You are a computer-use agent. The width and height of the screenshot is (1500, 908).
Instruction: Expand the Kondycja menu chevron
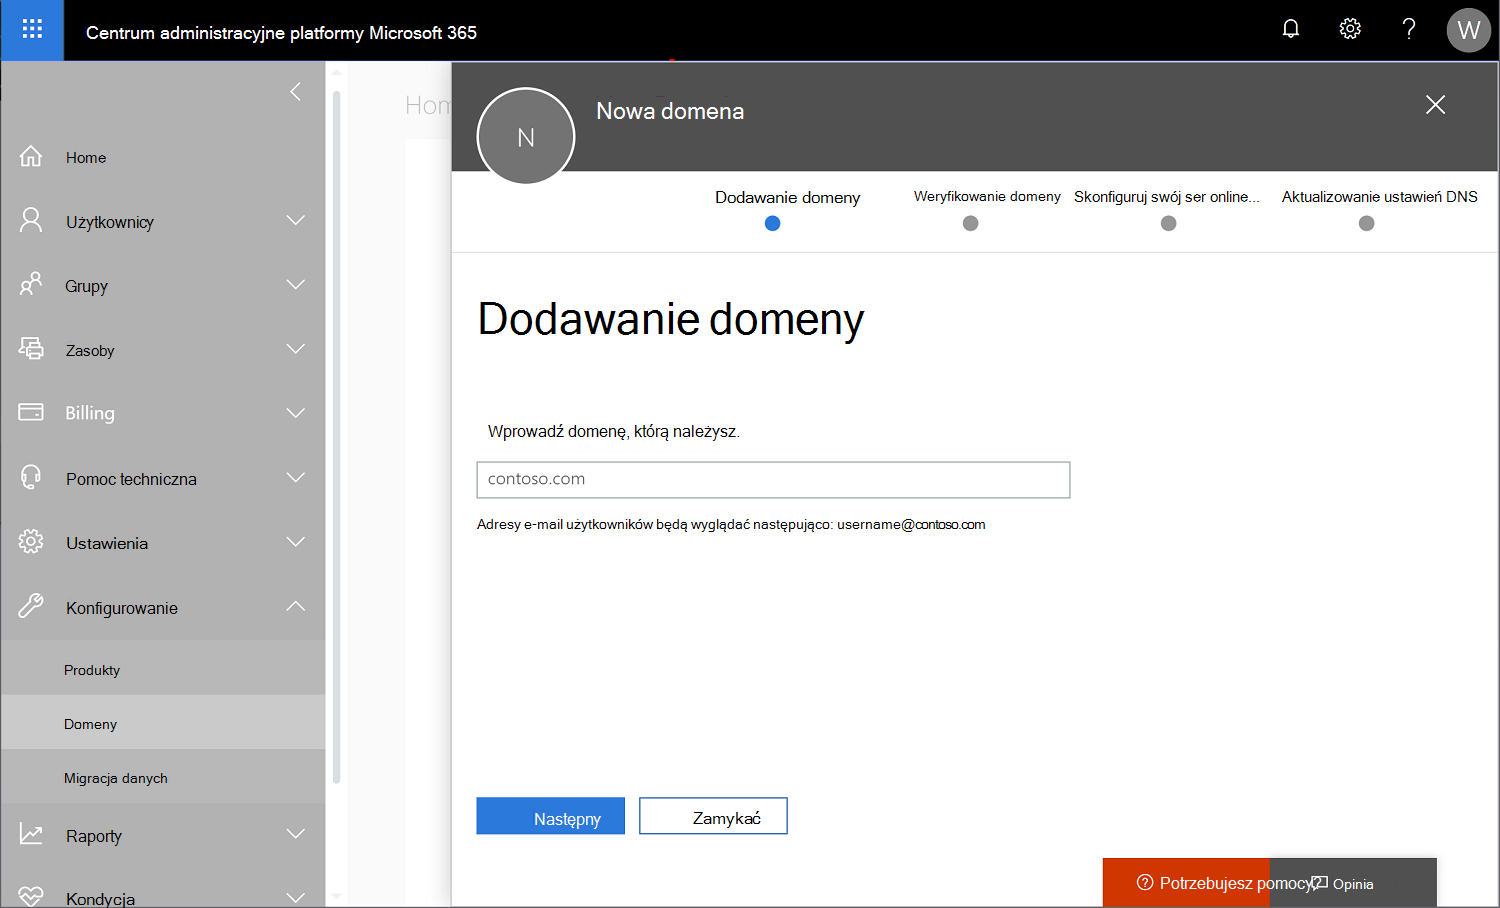[x=296, y=897]
